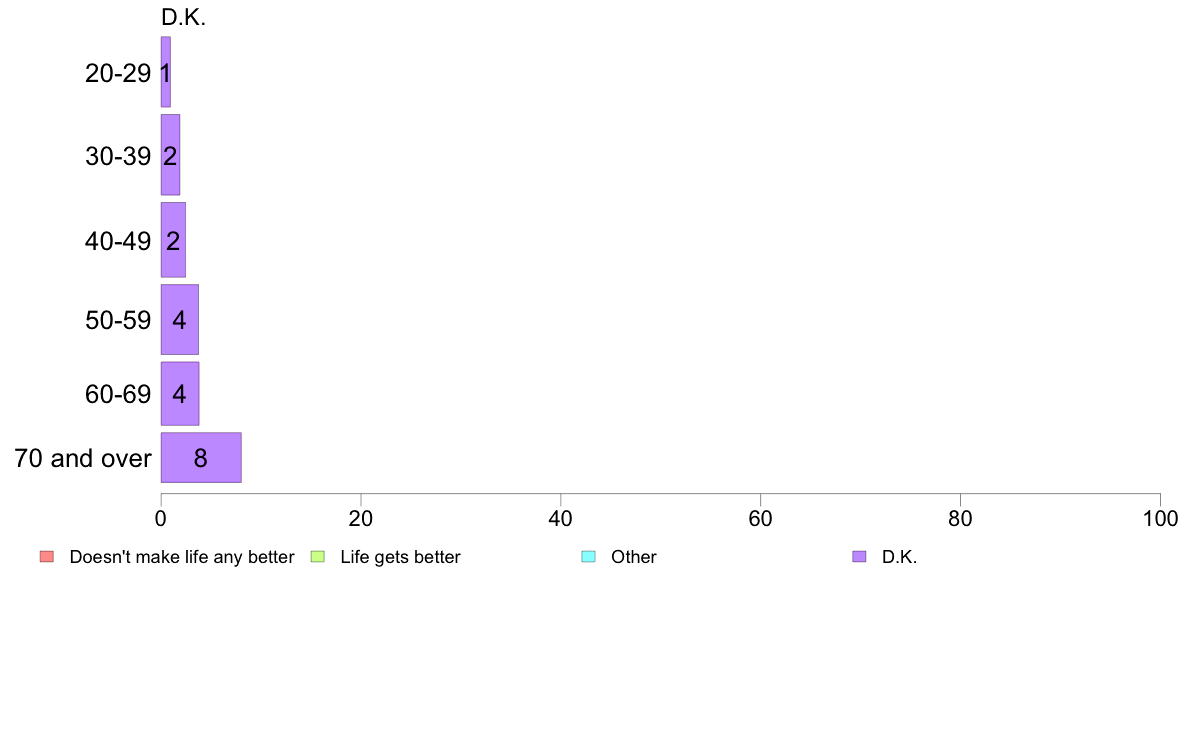
Task: Click the green Life gets better legend swatch
Action: pos(317,557)
